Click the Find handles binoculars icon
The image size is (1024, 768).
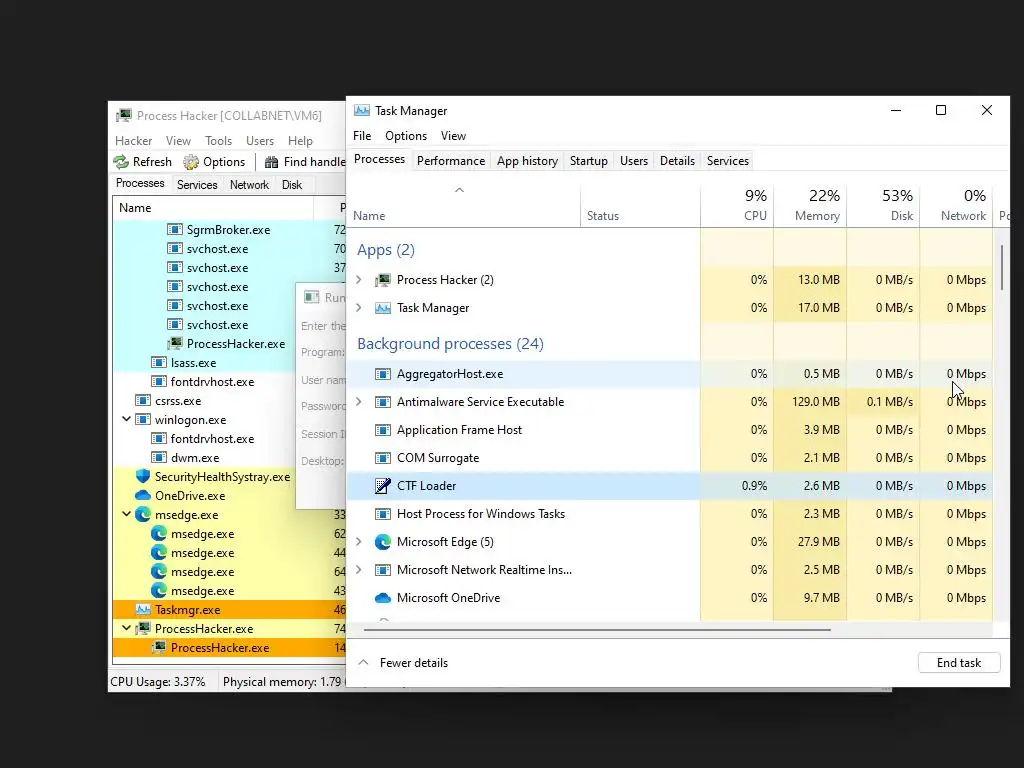click(x=272, y=162)
